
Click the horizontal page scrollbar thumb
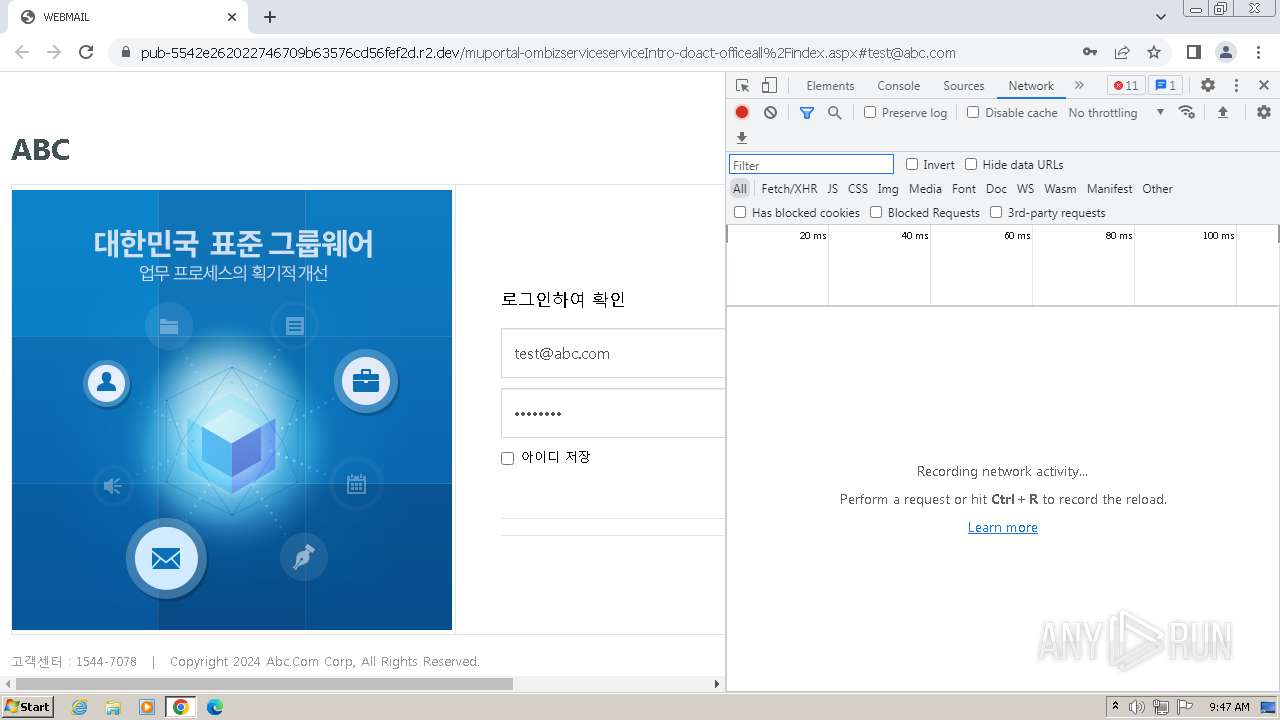pos(262,684)
